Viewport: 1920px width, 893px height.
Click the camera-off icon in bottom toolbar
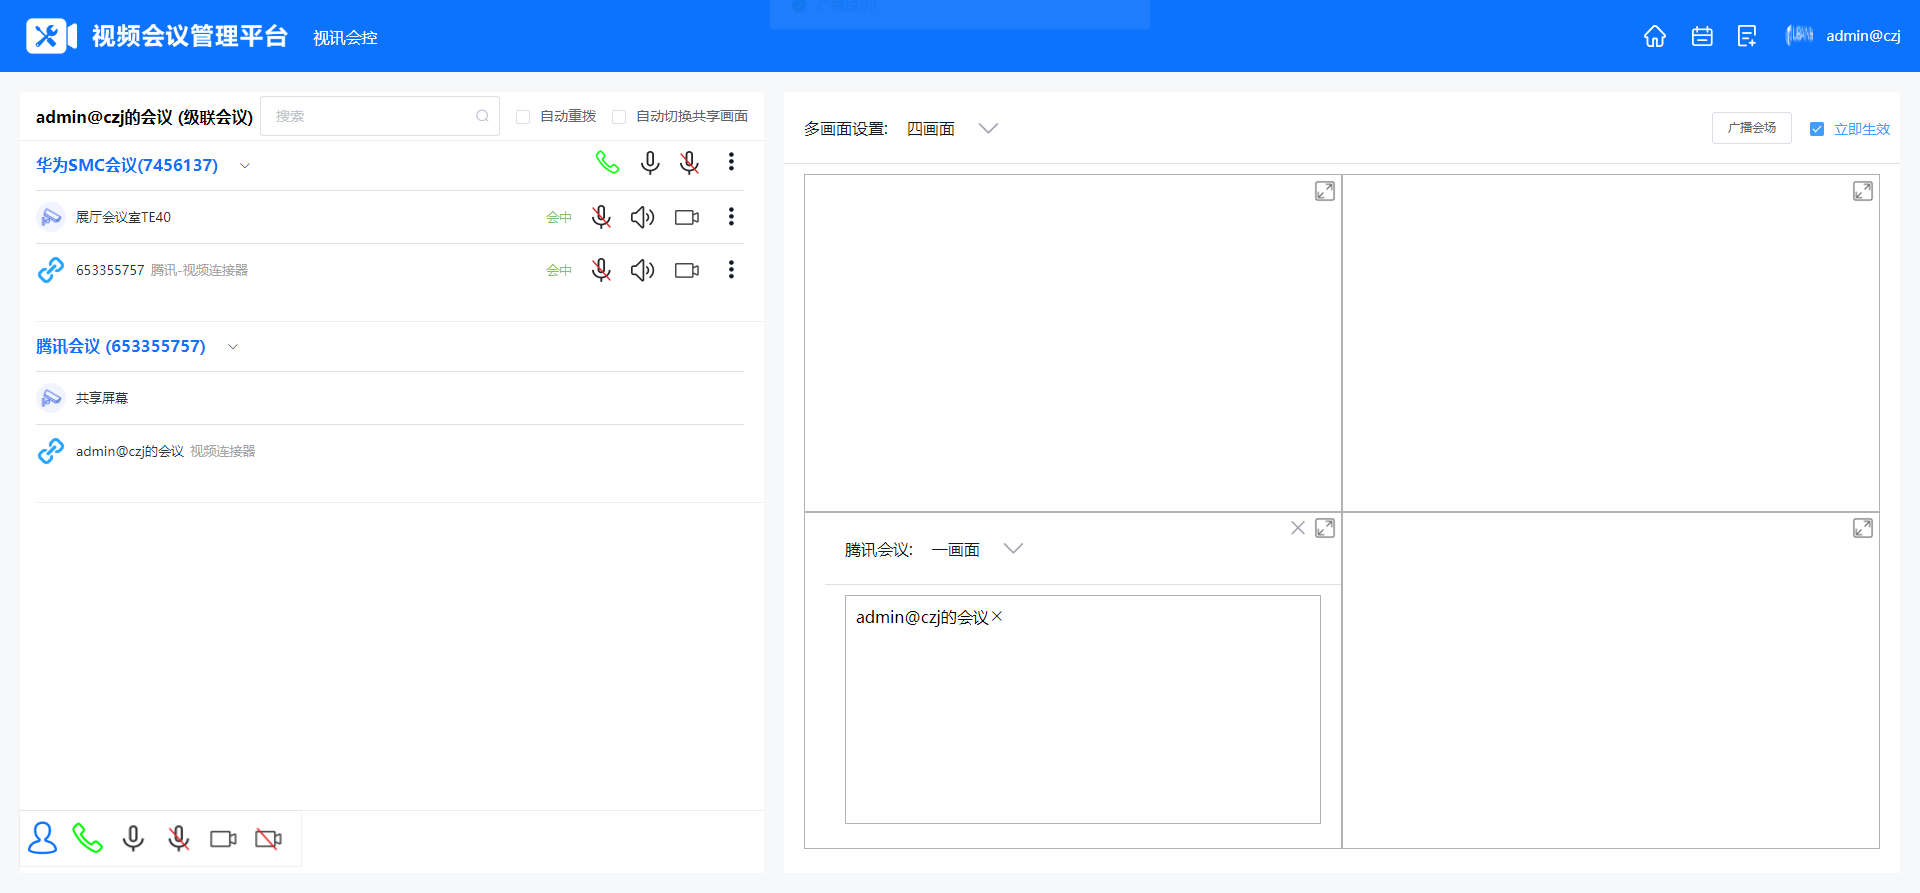pyautogui.click(x=268, y=838)
